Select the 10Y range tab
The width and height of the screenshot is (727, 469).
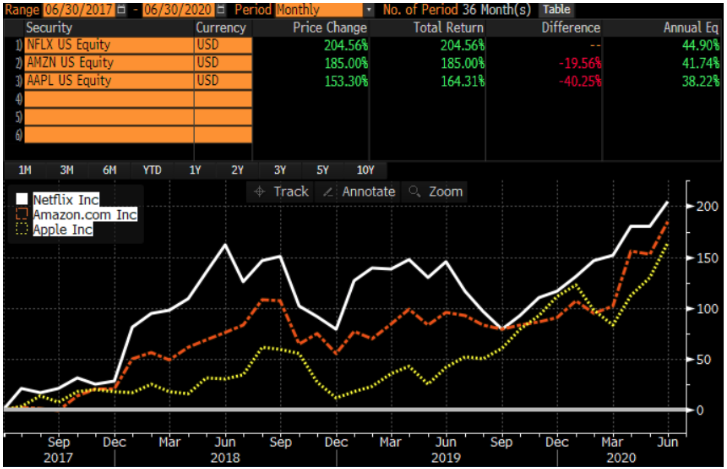[x=365, y=170]
